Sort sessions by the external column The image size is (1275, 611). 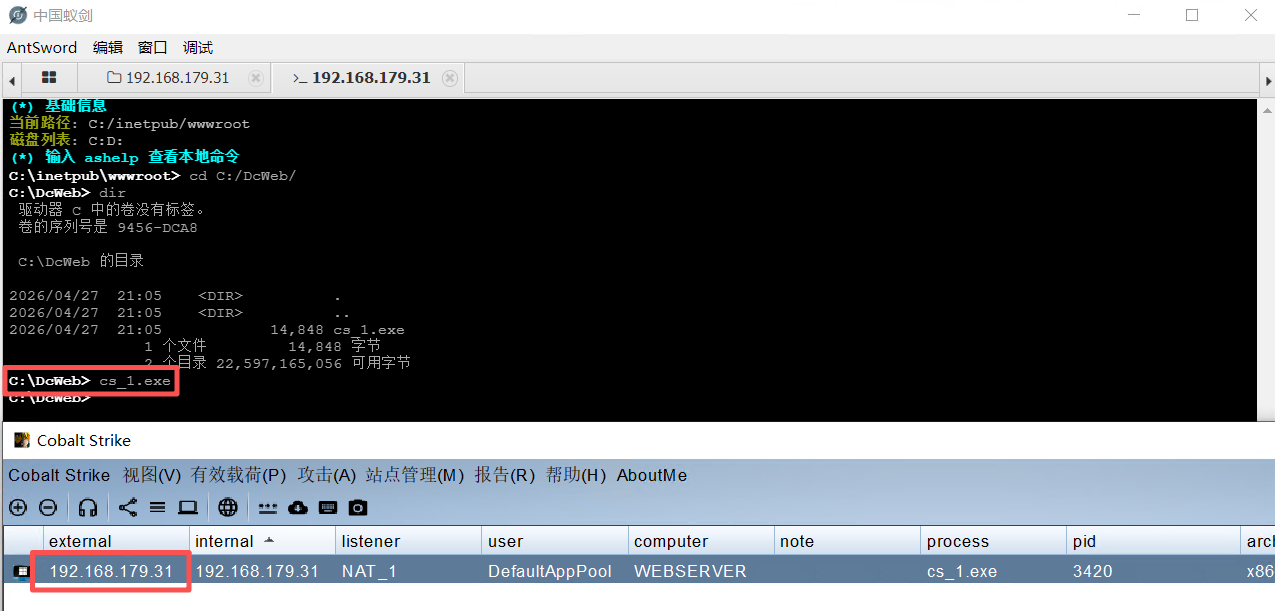[116, 541]
